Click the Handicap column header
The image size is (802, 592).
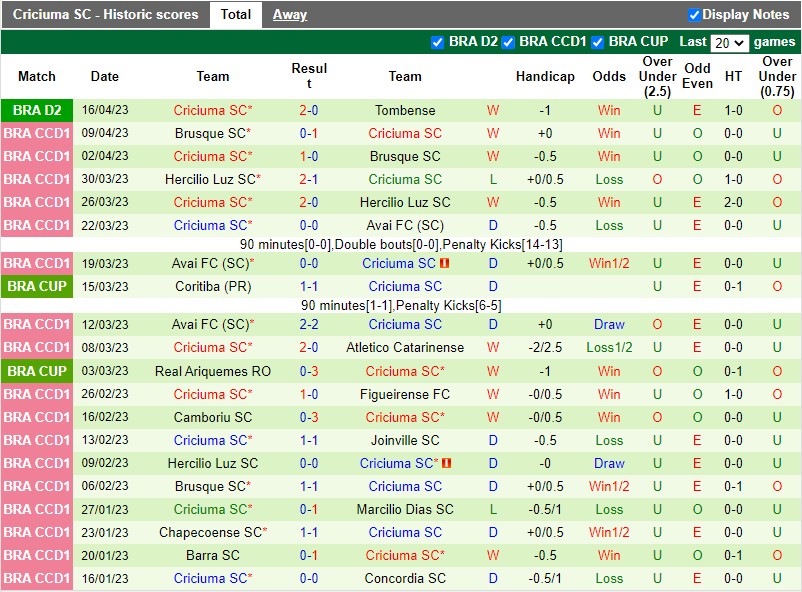coord(545,76)
